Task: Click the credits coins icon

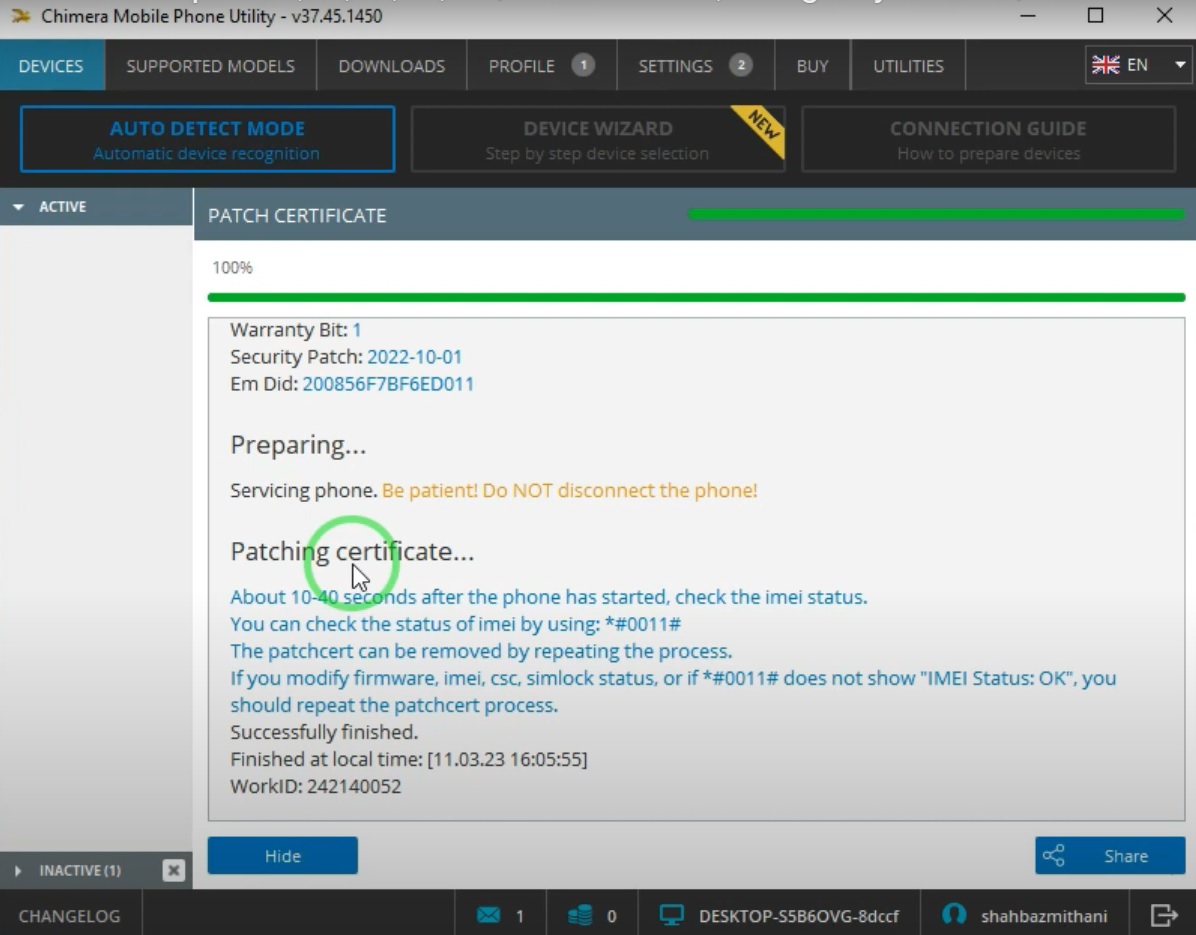Action: coord(580,914)
